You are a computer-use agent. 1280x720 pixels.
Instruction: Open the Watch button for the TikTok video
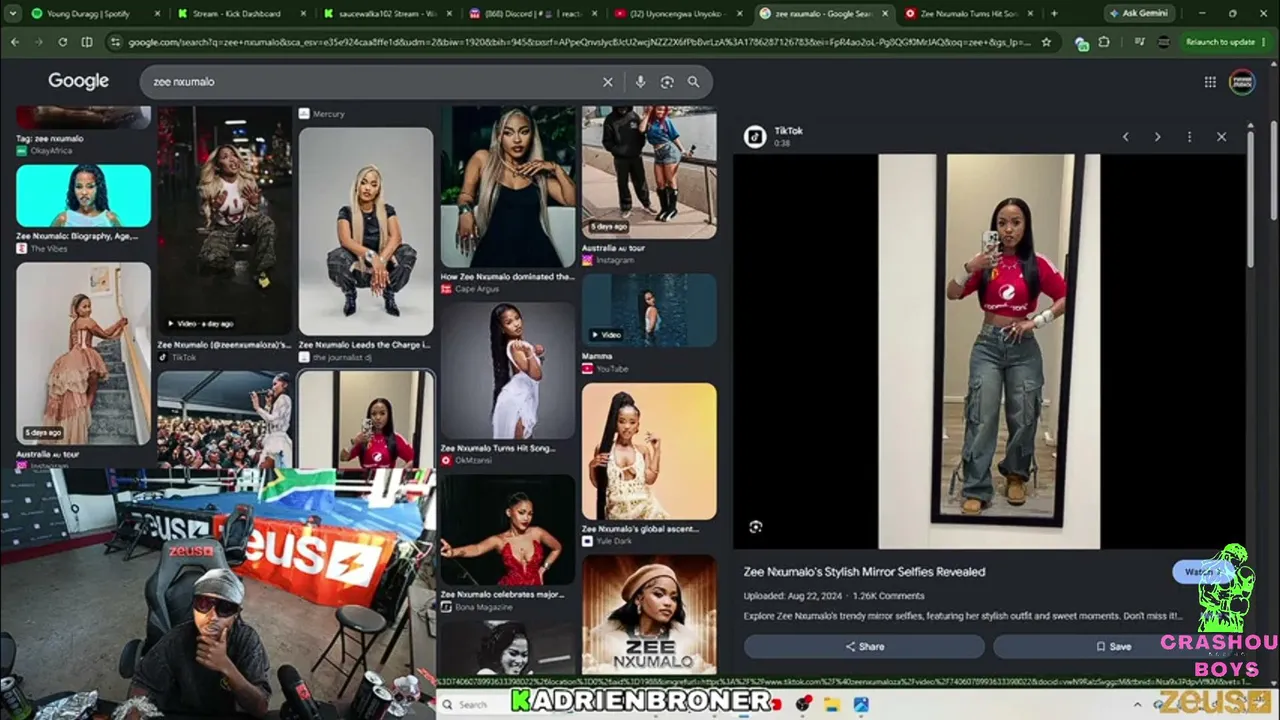point(1203,572)
